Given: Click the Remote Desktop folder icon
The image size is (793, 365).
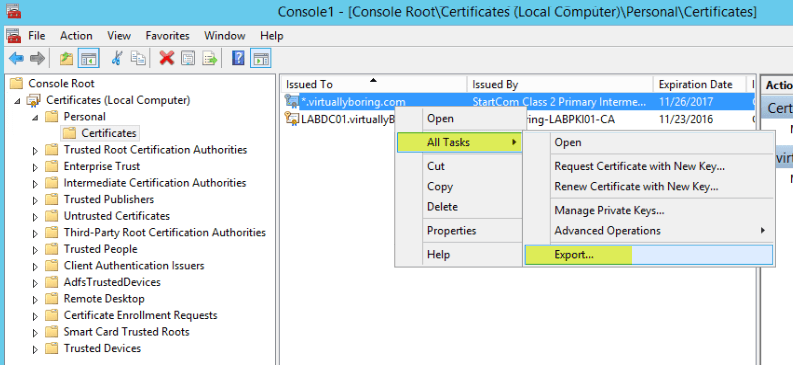Looking at the screenshot, I should point(52,299).
